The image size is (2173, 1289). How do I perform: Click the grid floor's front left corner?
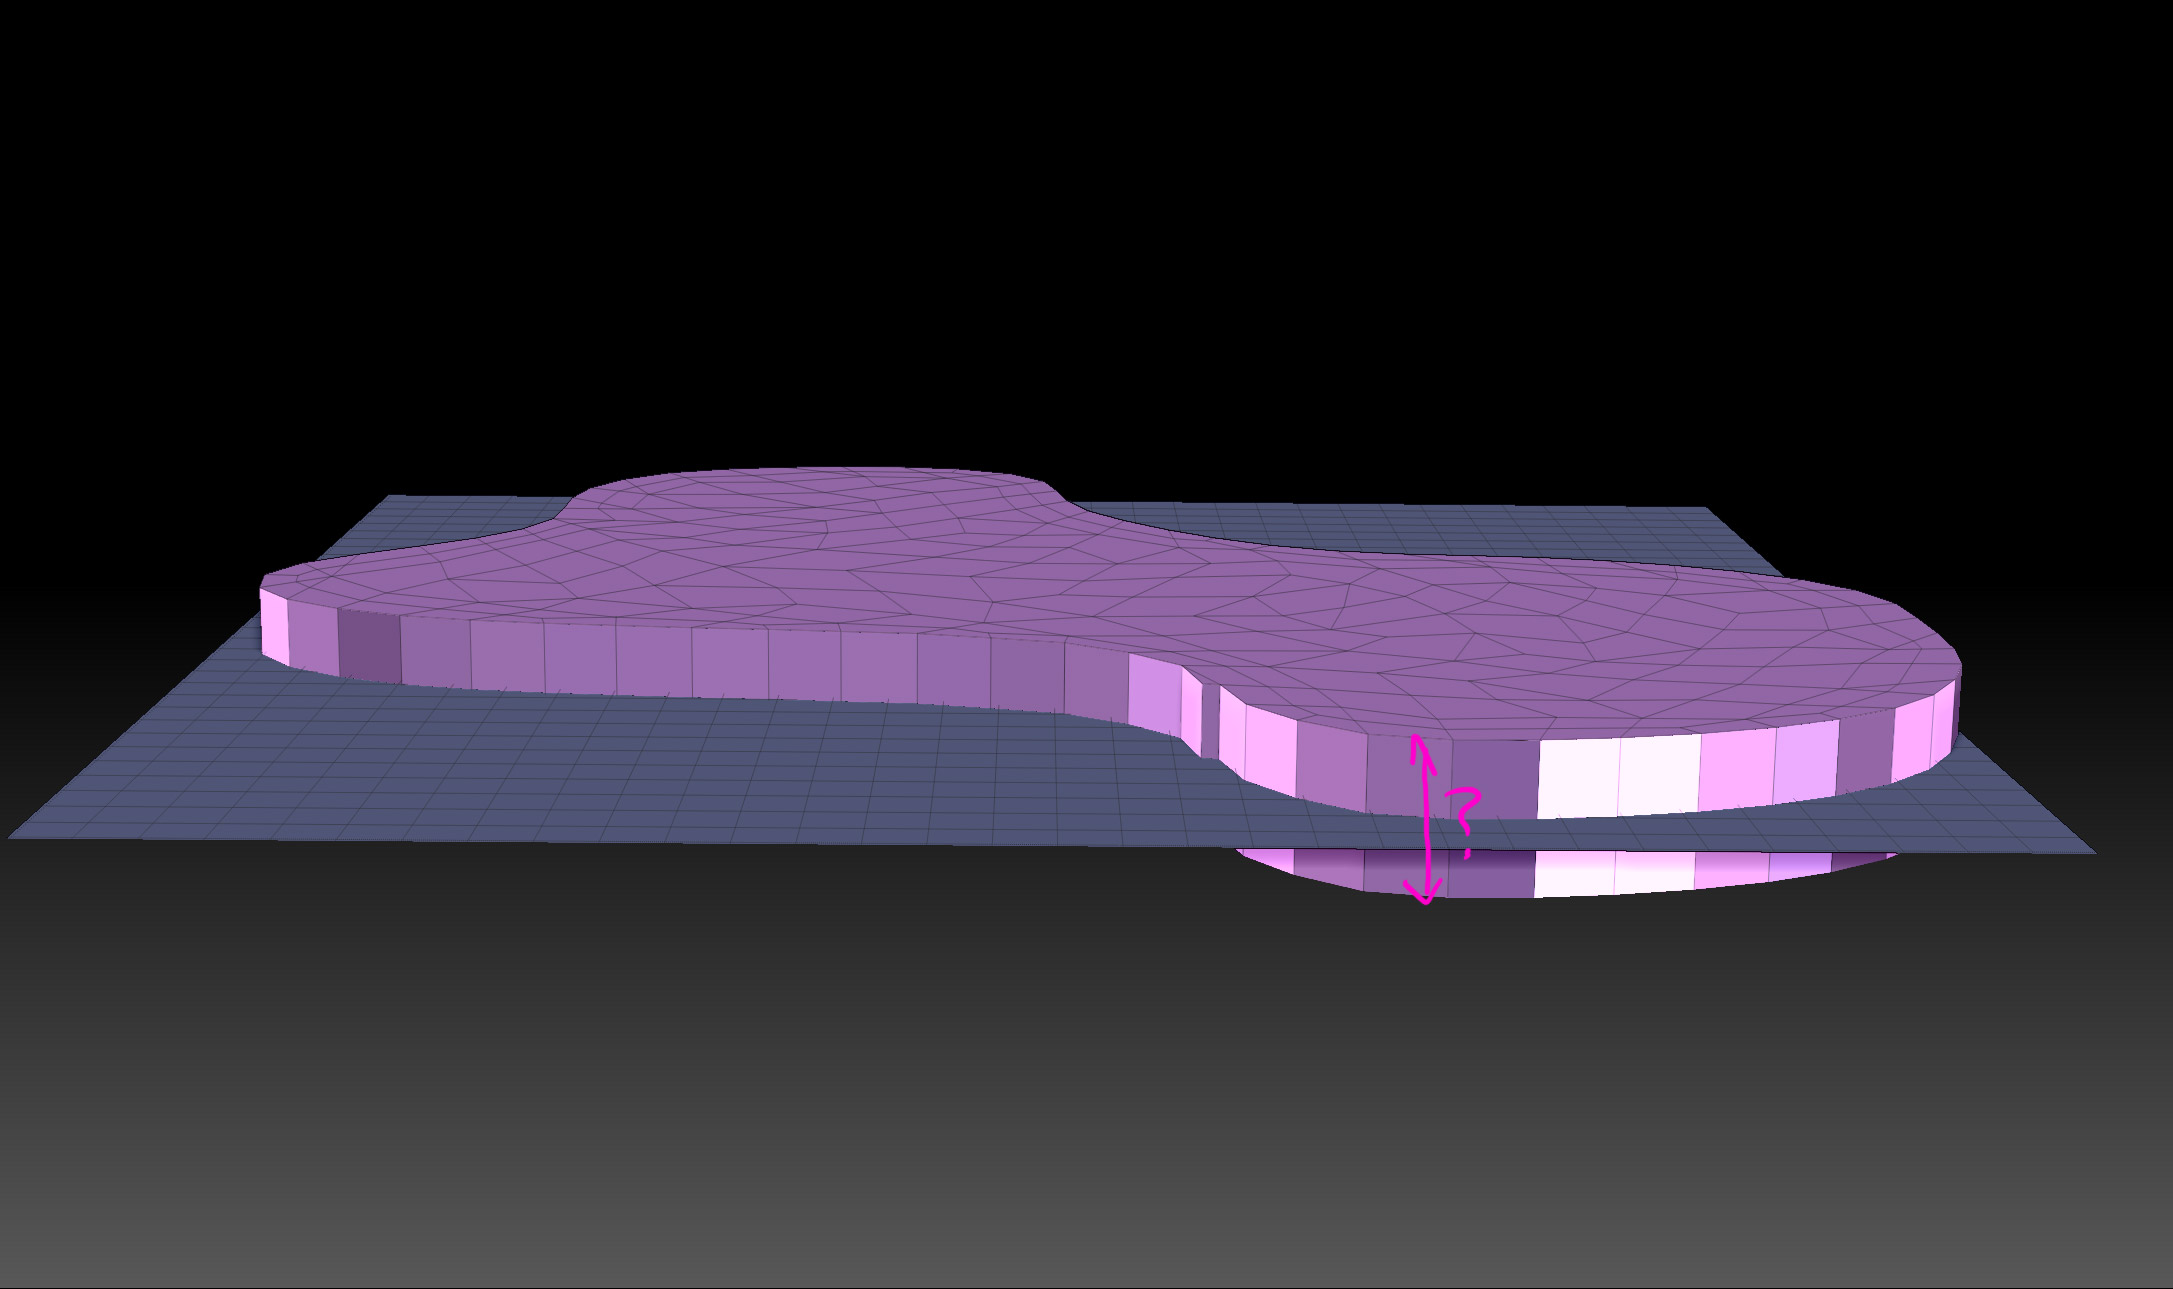[14, 835]
